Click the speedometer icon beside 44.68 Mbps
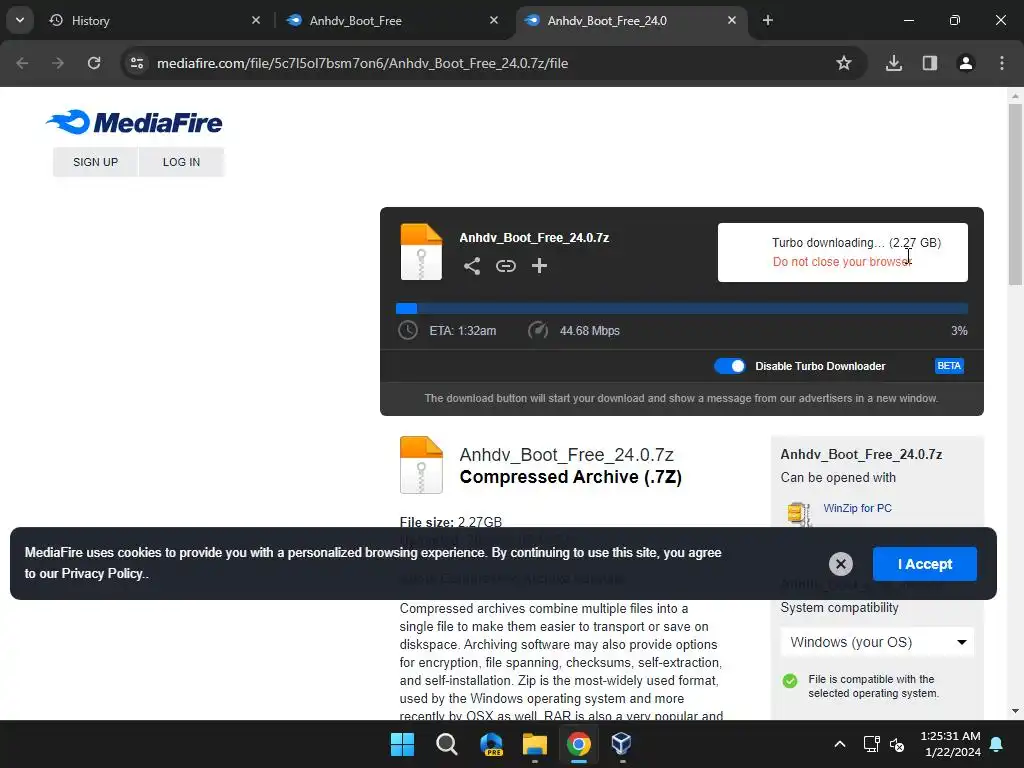The height and width of the screenshot is (768, 1024). [x=537, y=330]
